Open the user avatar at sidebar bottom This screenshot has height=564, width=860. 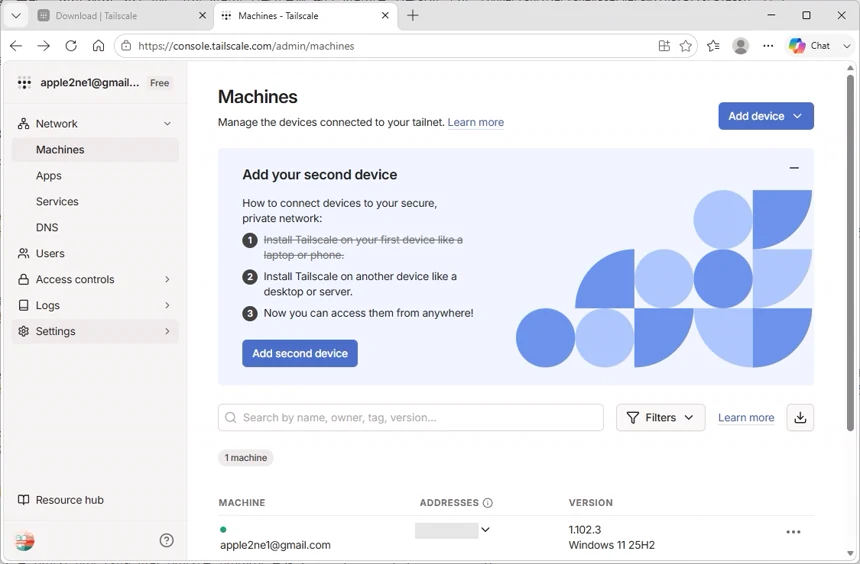[x=24, y=540]
